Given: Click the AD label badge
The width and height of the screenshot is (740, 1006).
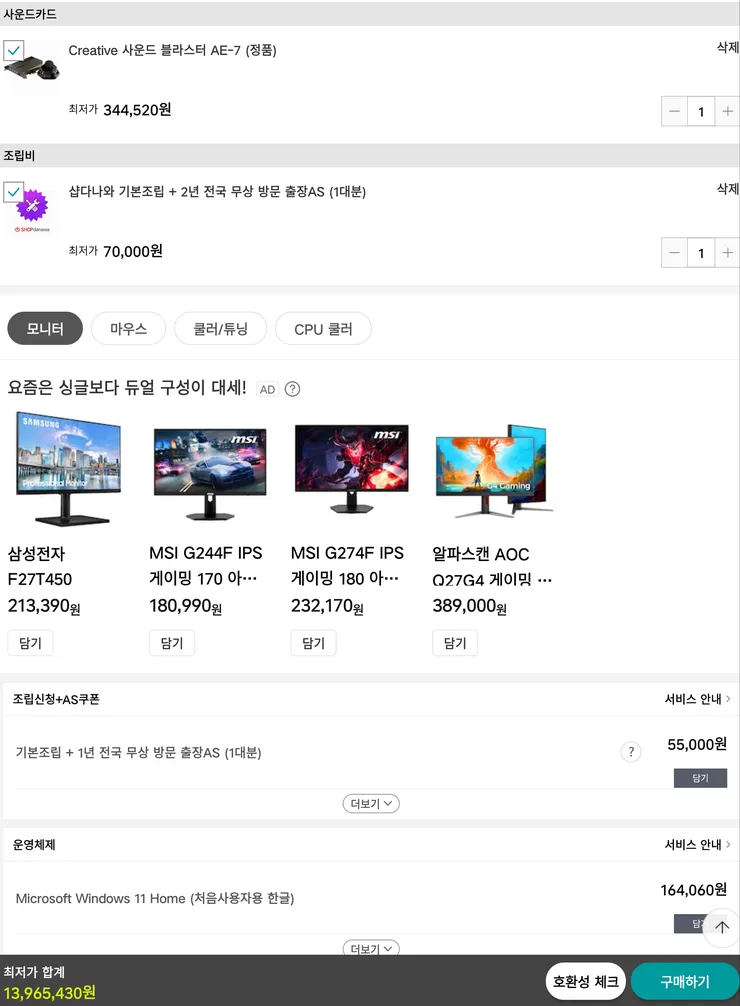Looking at the screenshot, I should tap(268, 389).
